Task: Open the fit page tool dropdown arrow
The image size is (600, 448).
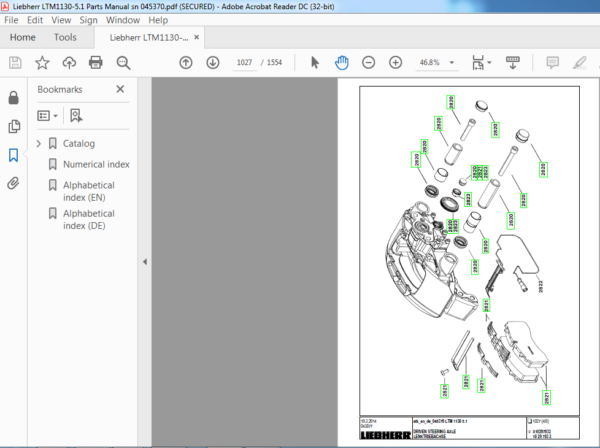Action: (489, 62)
